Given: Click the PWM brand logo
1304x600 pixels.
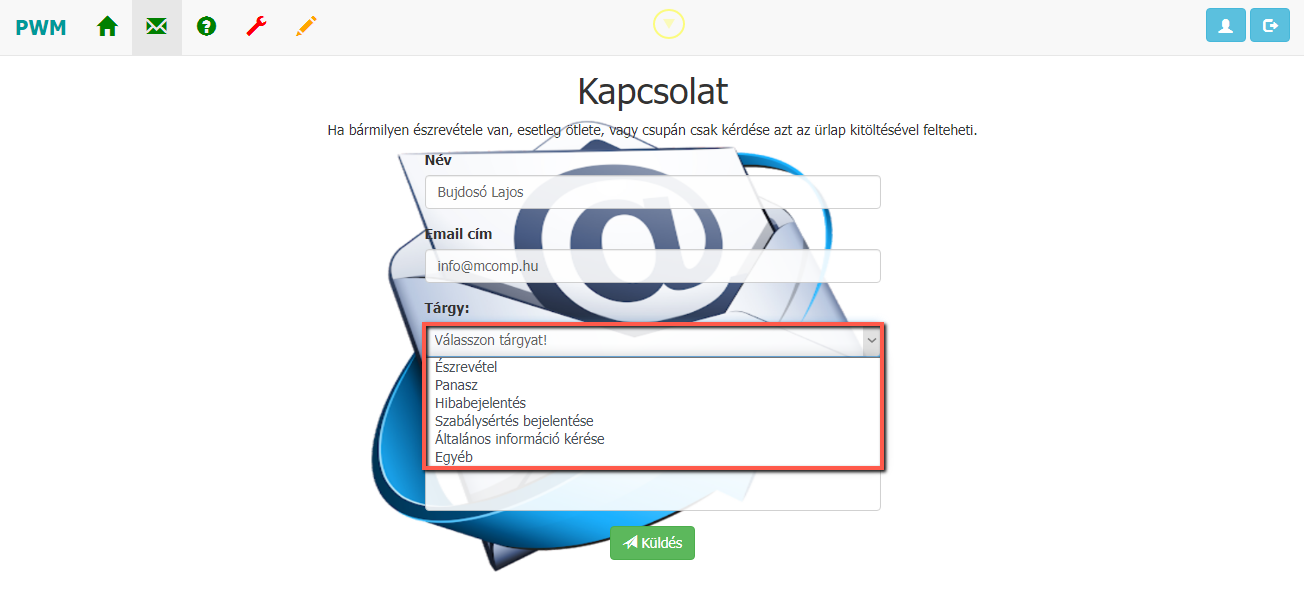Looking at the screenshot, I should pyautogui.click(x=41, y=27).
